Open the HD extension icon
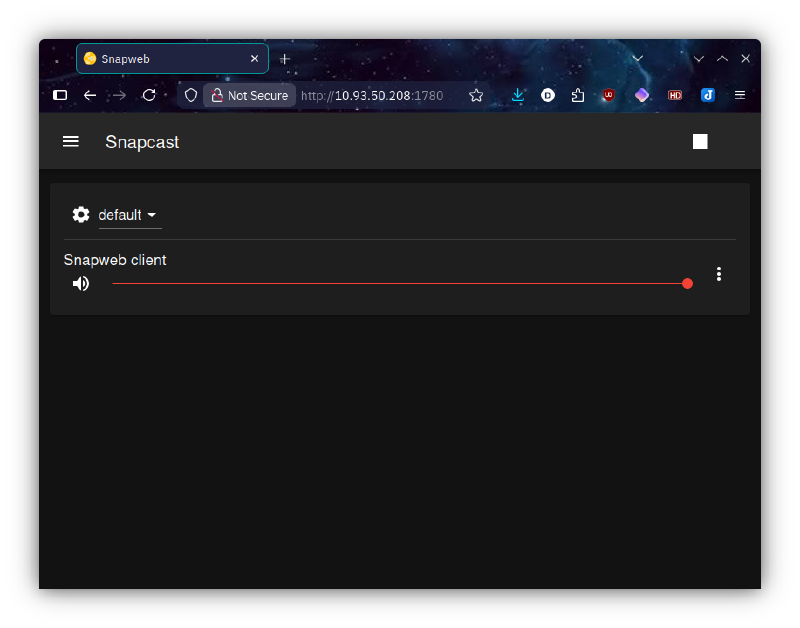 675,95
